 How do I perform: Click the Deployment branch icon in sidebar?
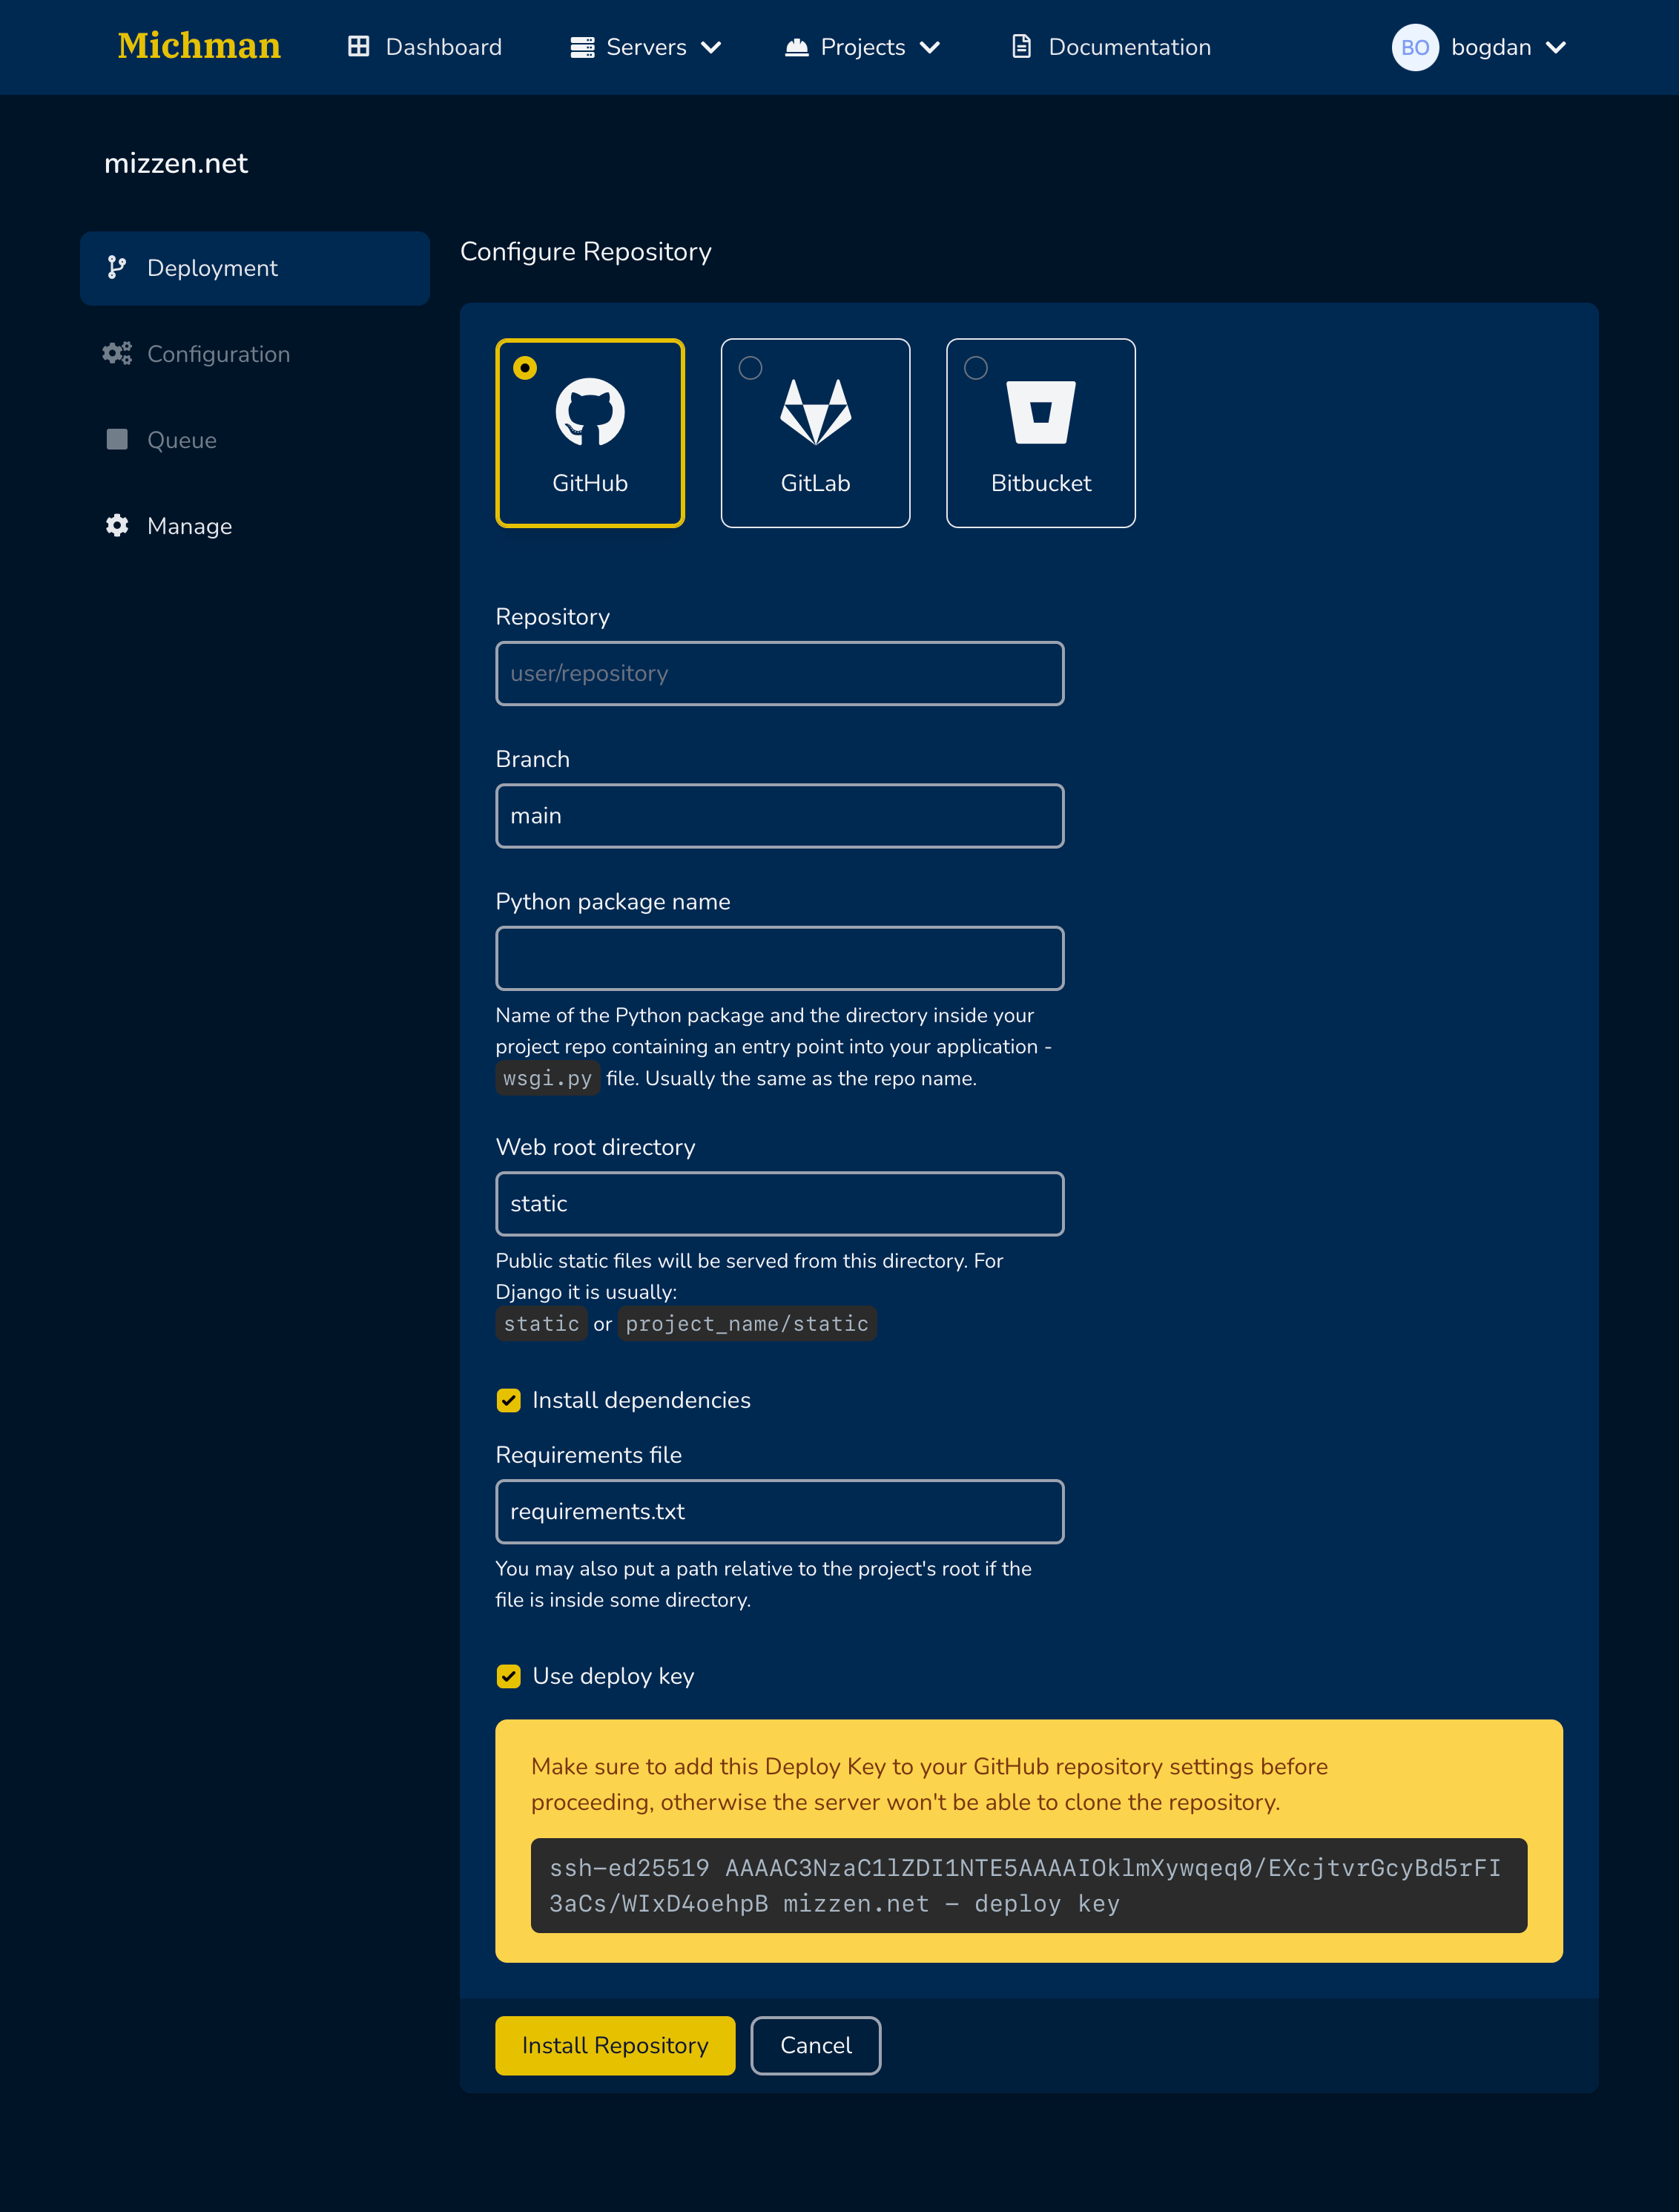click(117, 267)
